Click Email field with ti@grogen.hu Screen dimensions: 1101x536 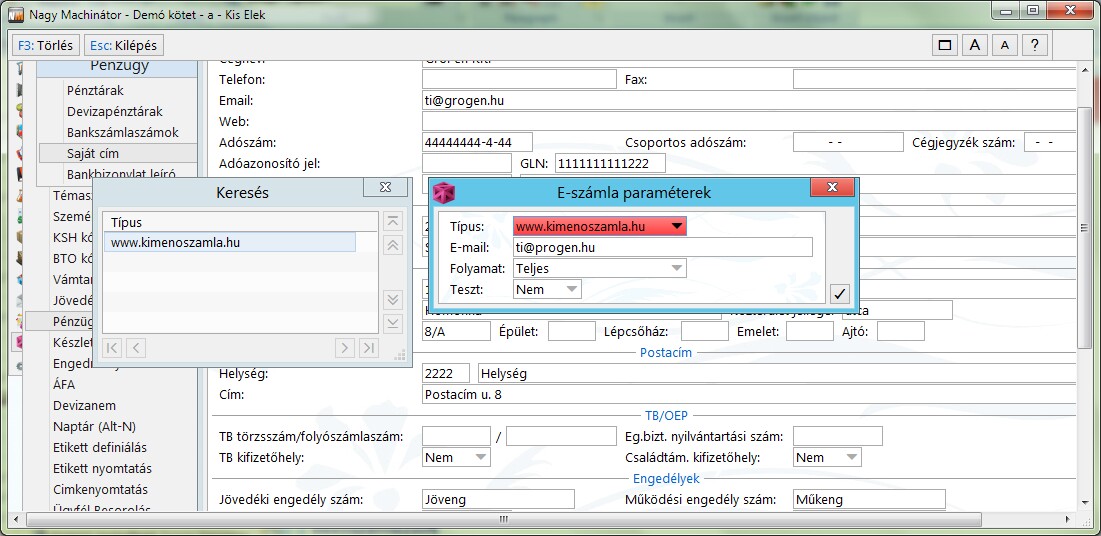749,100
